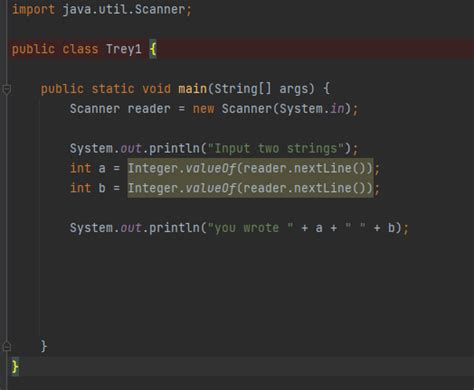Click highlighted opening brace after Trey1
This screenshot has width=474, height=390.
click(153, 49)
